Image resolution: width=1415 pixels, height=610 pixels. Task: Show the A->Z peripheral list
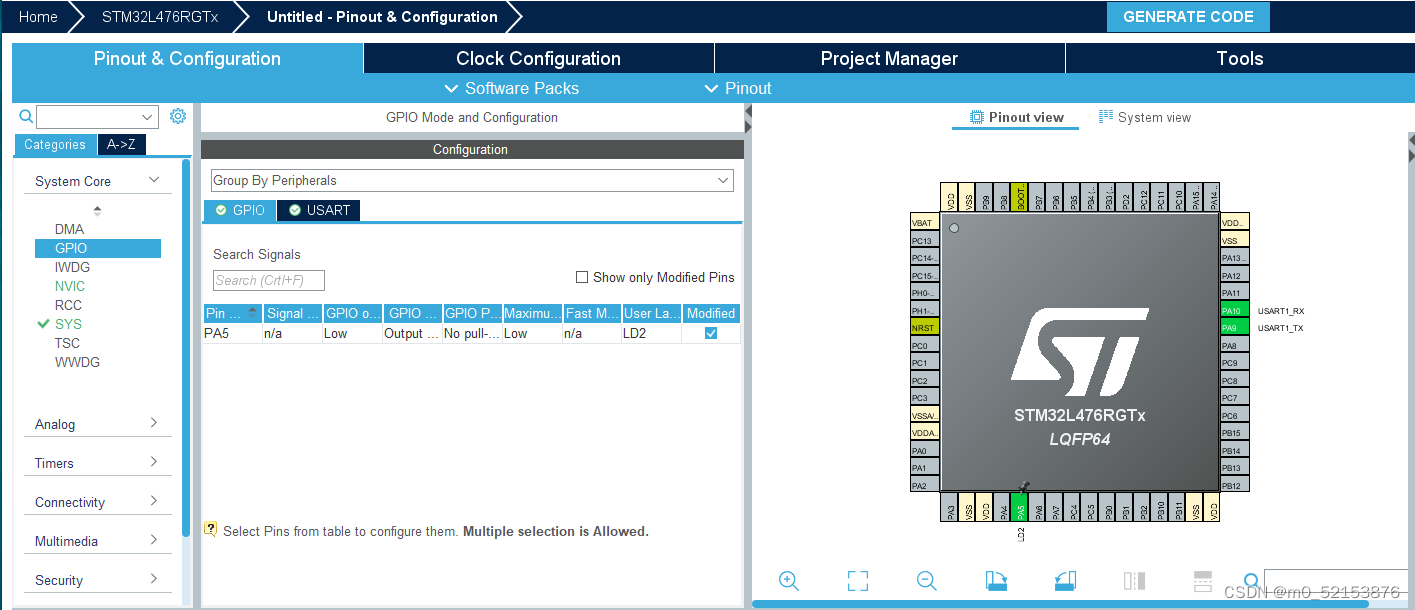pyautogui.click(x=121, y=145)
